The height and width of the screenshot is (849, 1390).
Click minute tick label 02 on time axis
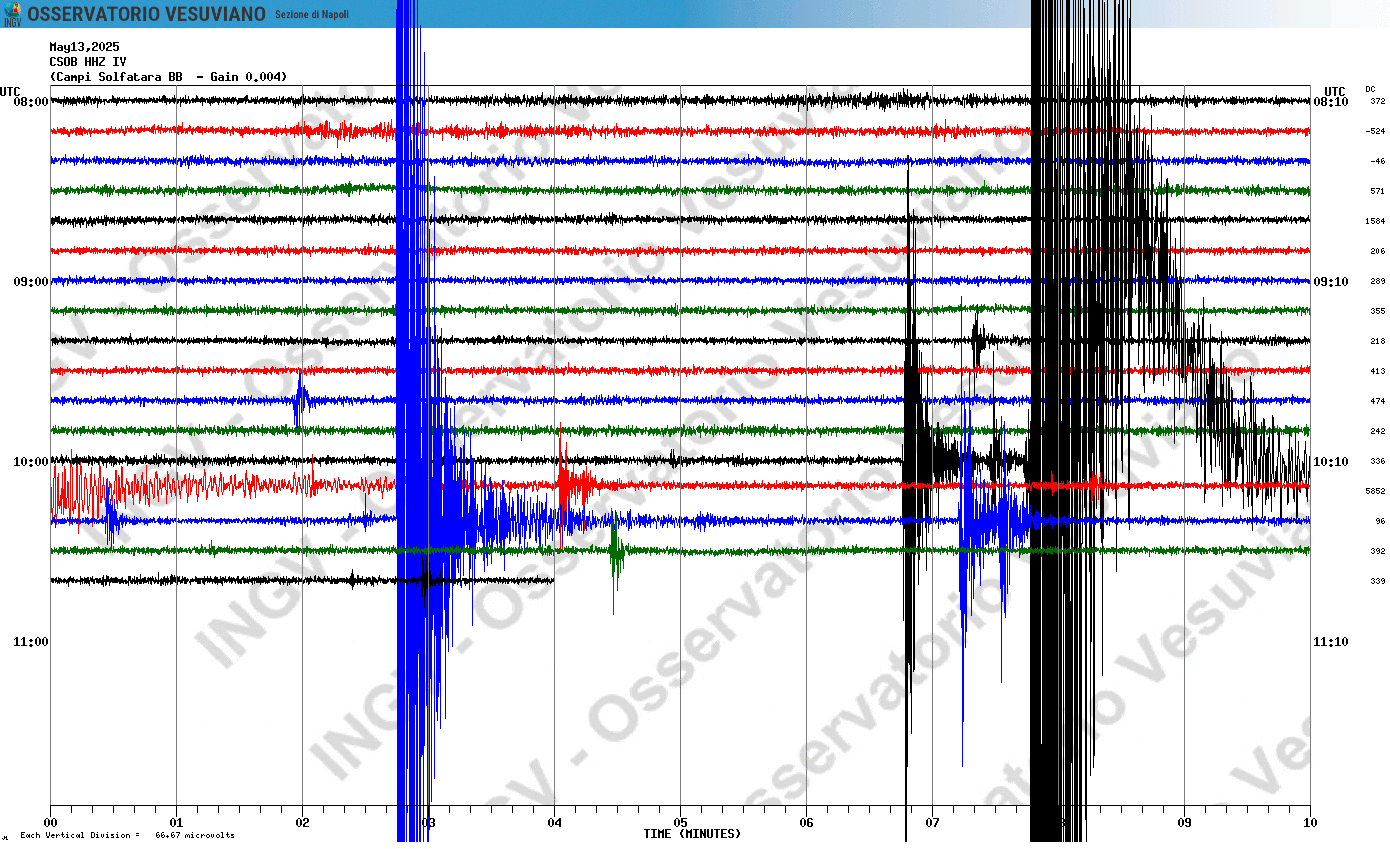point(302,823)
